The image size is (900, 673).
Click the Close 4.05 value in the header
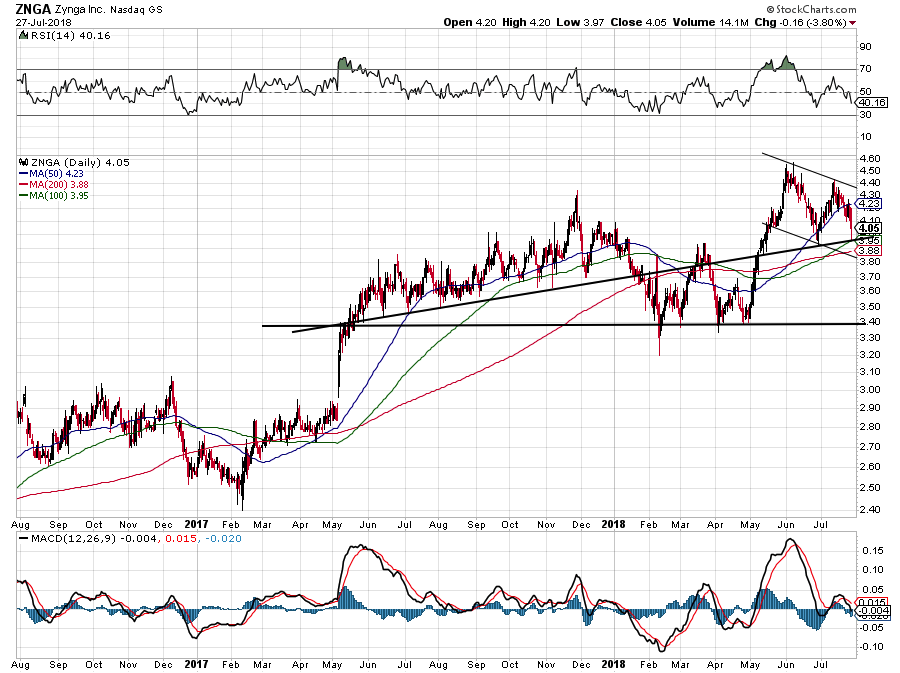[638, 22]
